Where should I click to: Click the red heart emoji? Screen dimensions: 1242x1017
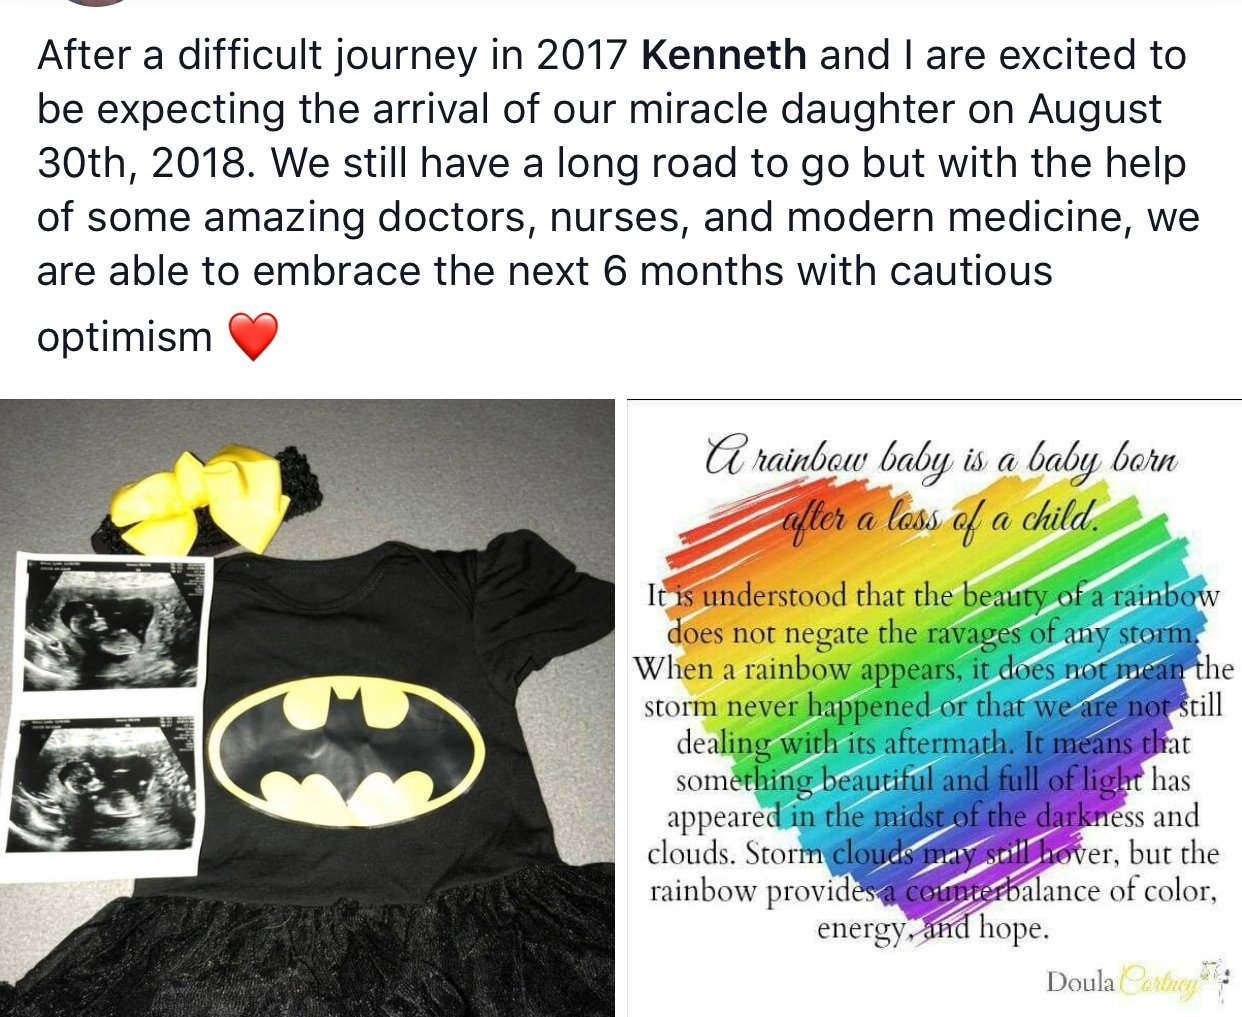[253, 336]
